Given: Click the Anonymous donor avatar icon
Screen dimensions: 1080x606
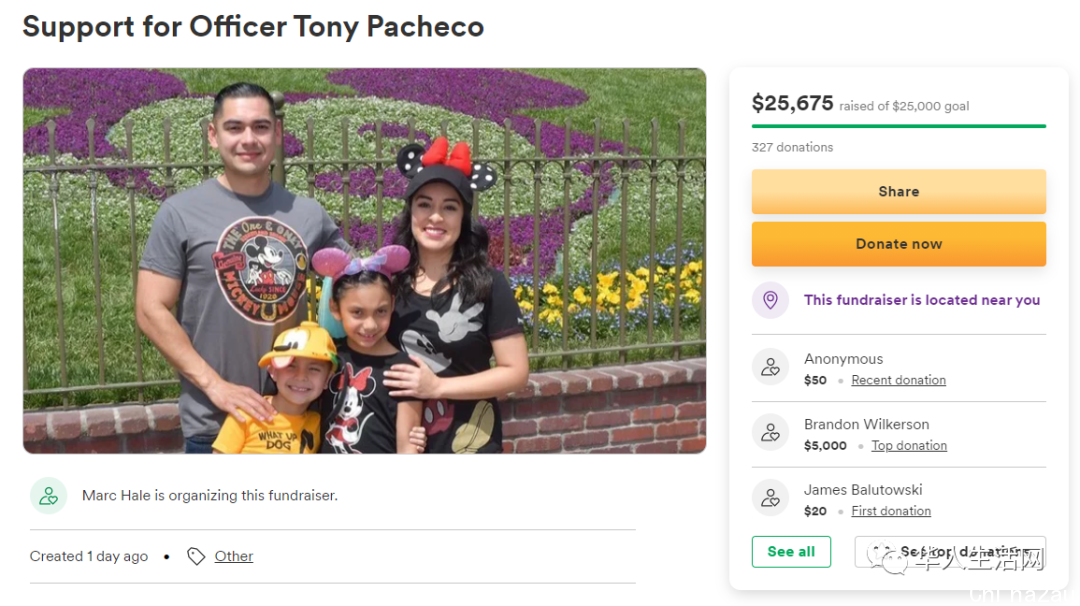Looking at the screenshot, I should point(770,367).
